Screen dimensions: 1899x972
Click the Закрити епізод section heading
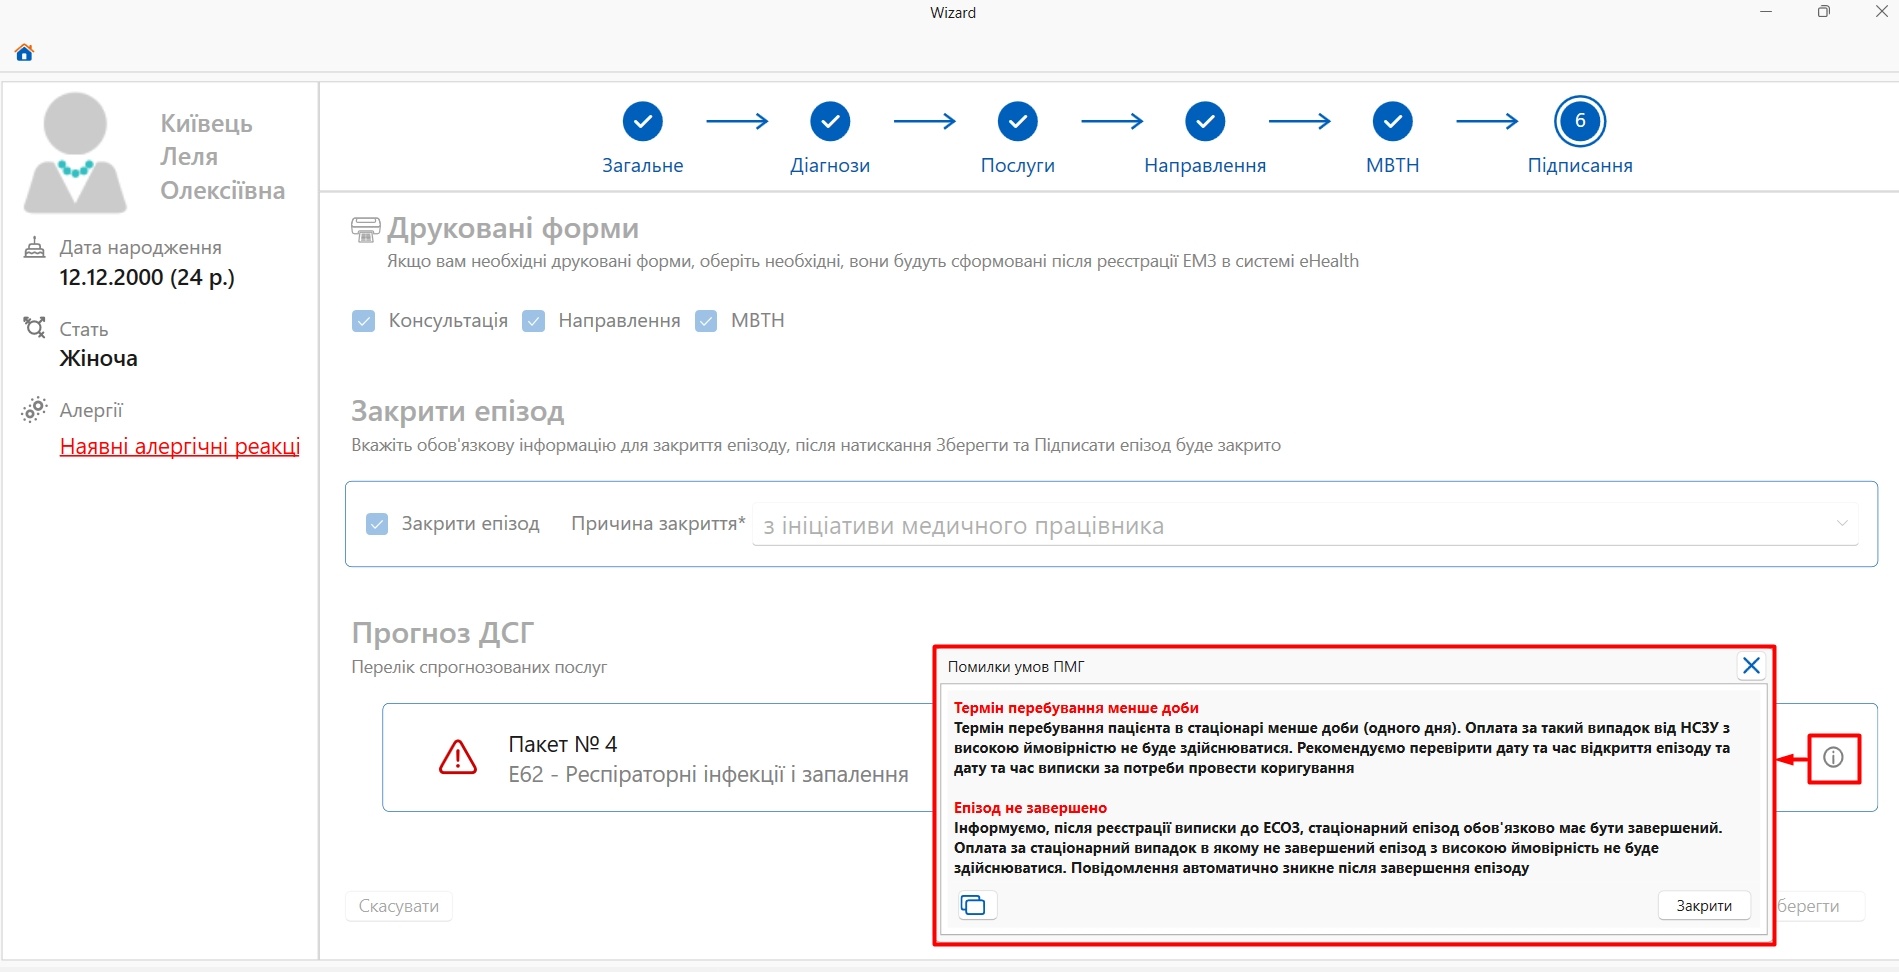(x=458, y=411)
